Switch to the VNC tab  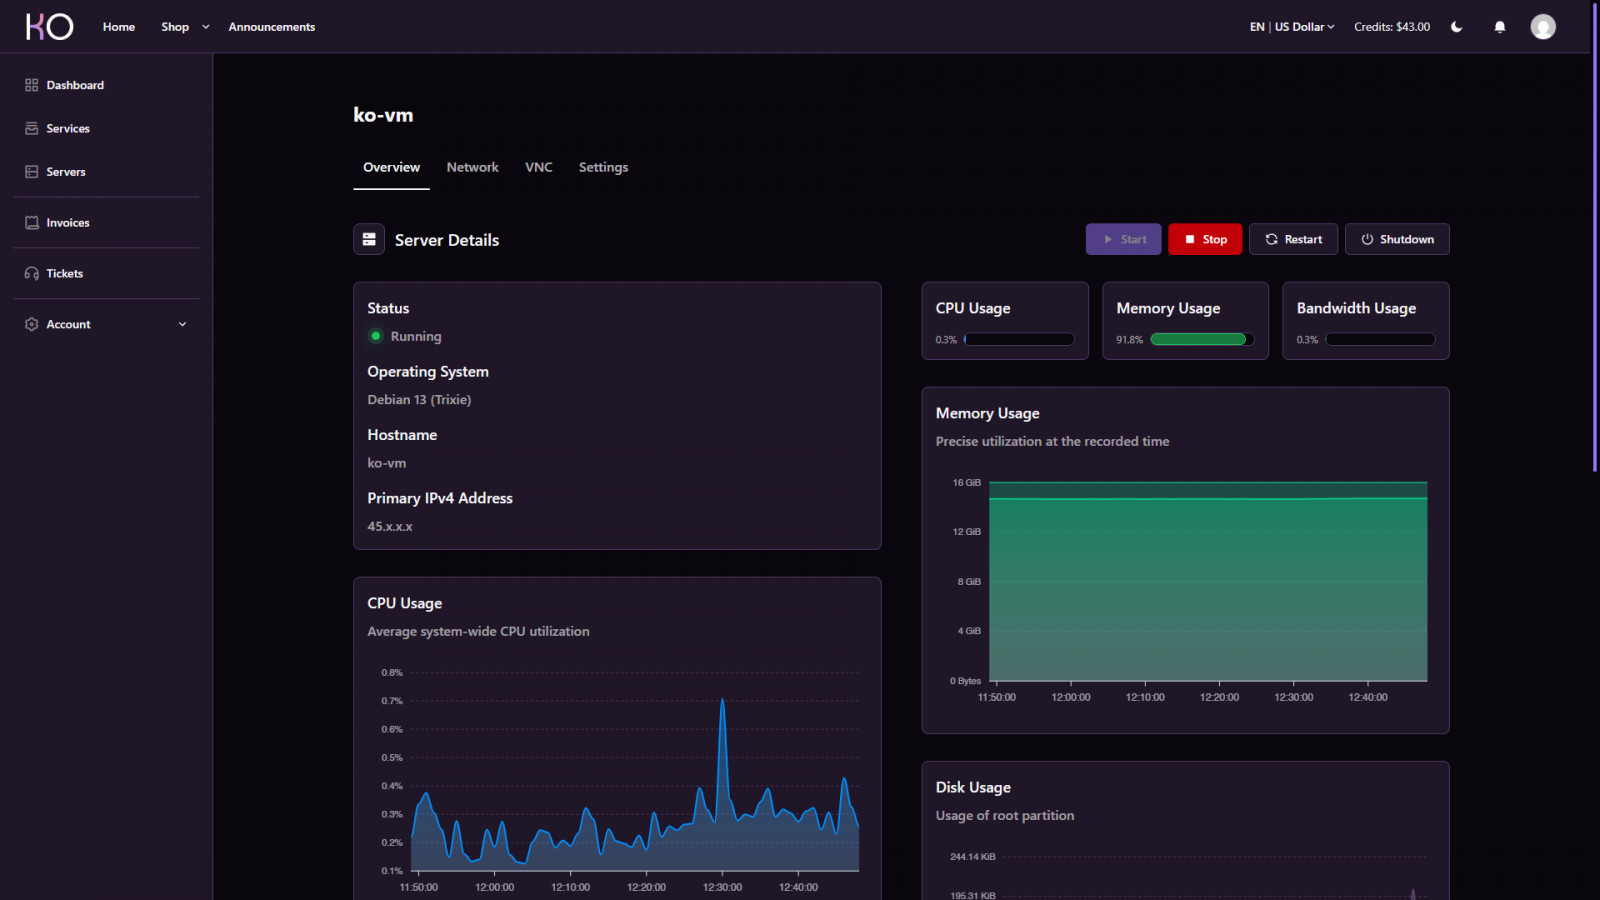point(538,168)
